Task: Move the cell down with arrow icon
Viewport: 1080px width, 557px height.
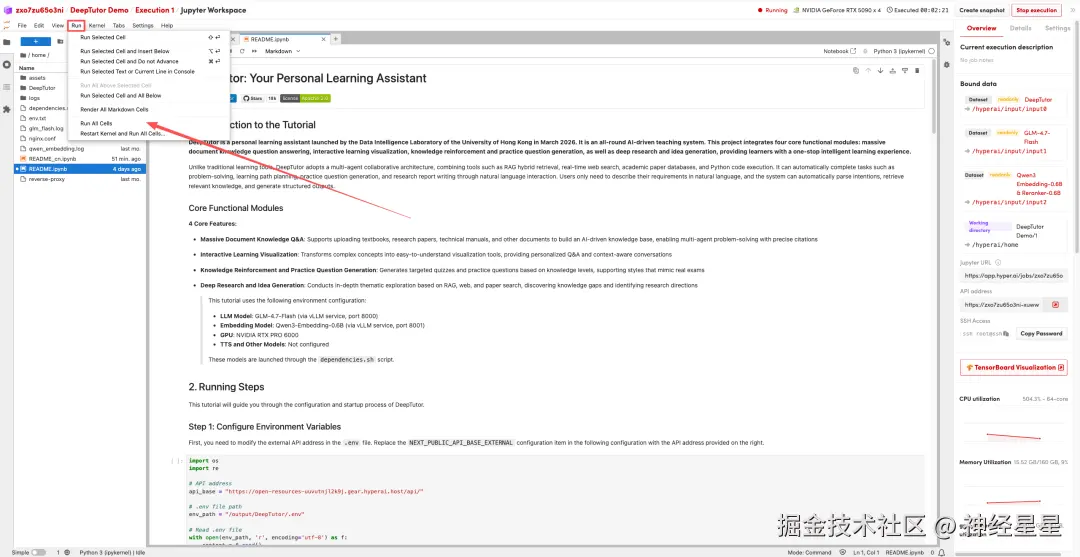Action: tap(880, 70)
